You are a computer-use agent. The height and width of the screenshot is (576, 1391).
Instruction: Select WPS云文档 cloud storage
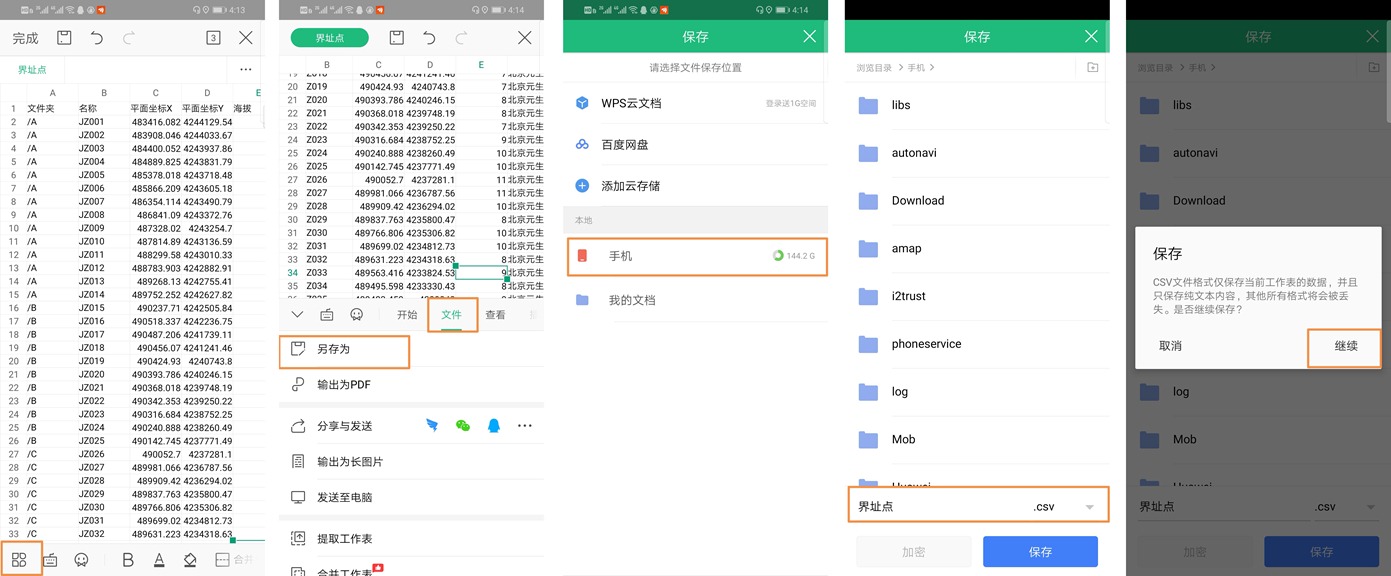click(x=630, y=103)
